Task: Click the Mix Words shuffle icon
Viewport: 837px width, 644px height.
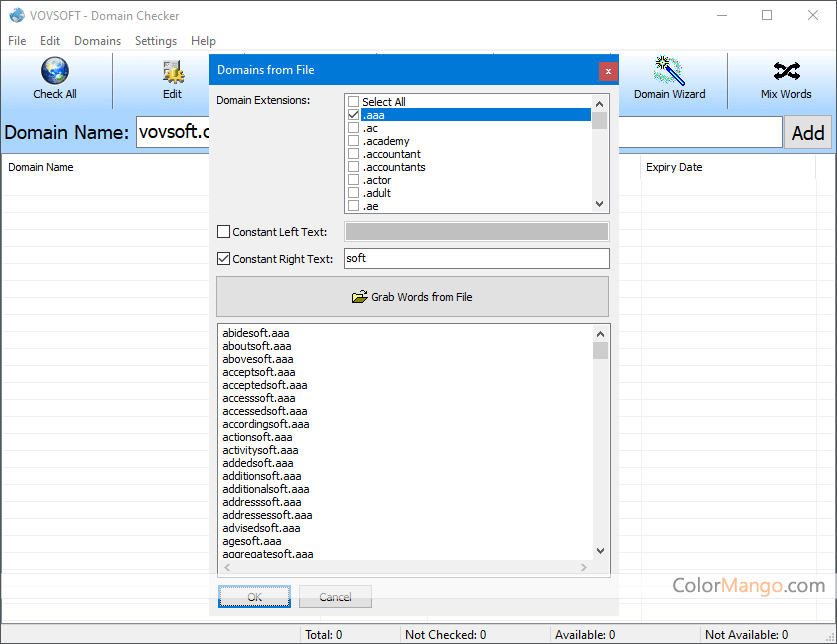Action: (786, 71)
